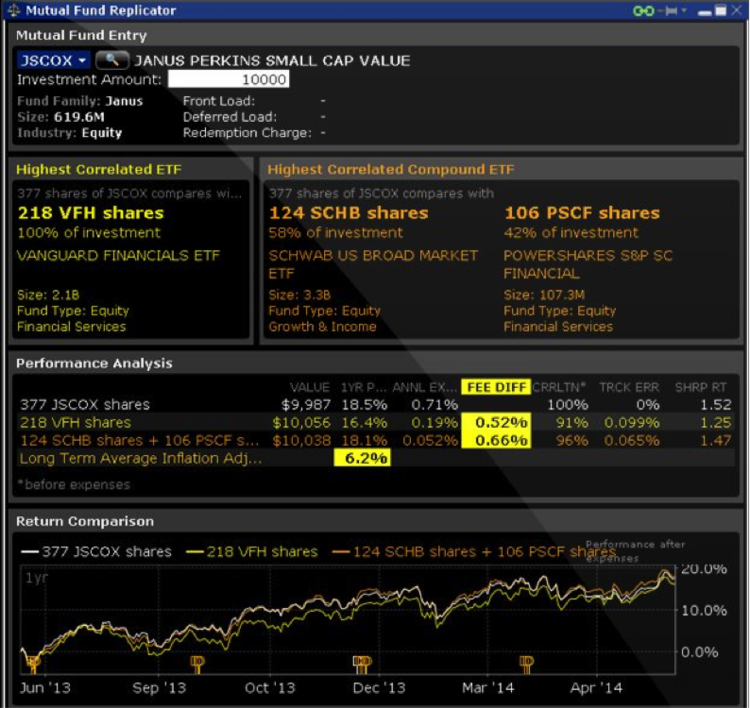Viewport: 750px width, 708px height.
Task: Click the 218 VFH shares heading
Action: pyautogui.click(x=91, y=213)
